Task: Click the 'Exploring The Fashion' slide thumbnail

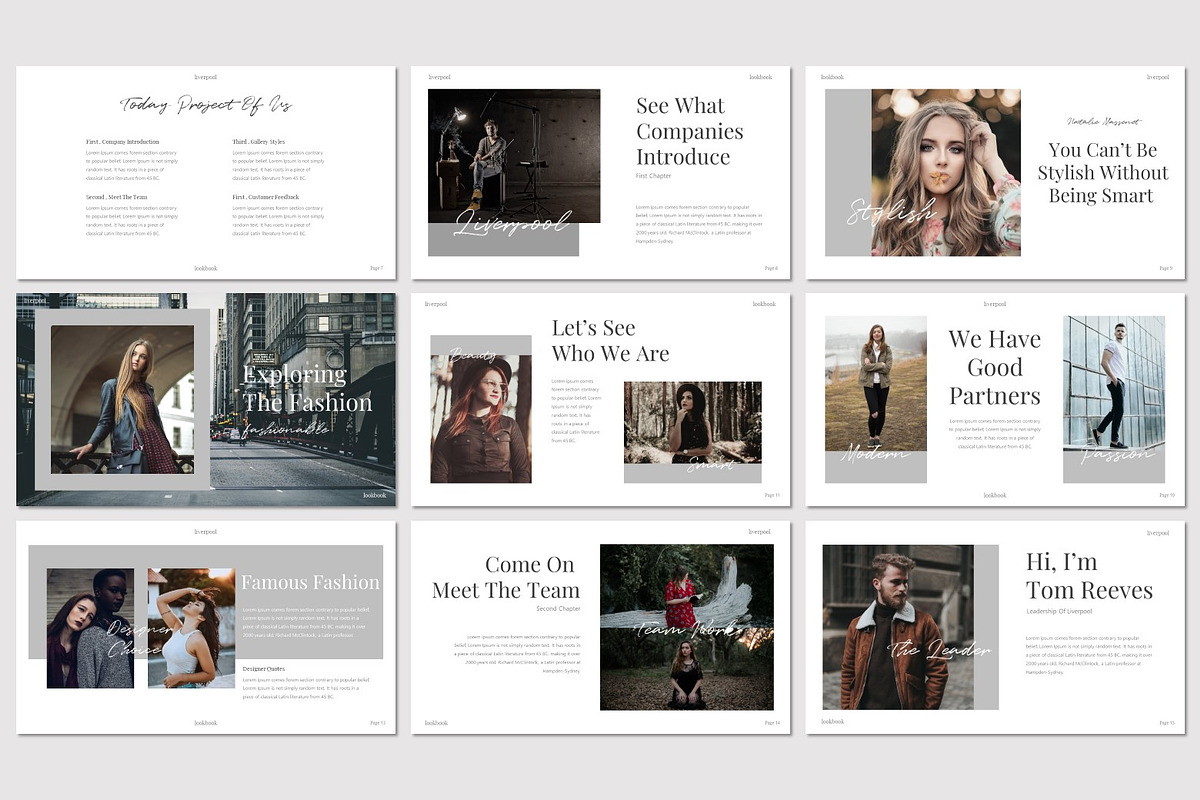Action: tap(205, 398)
